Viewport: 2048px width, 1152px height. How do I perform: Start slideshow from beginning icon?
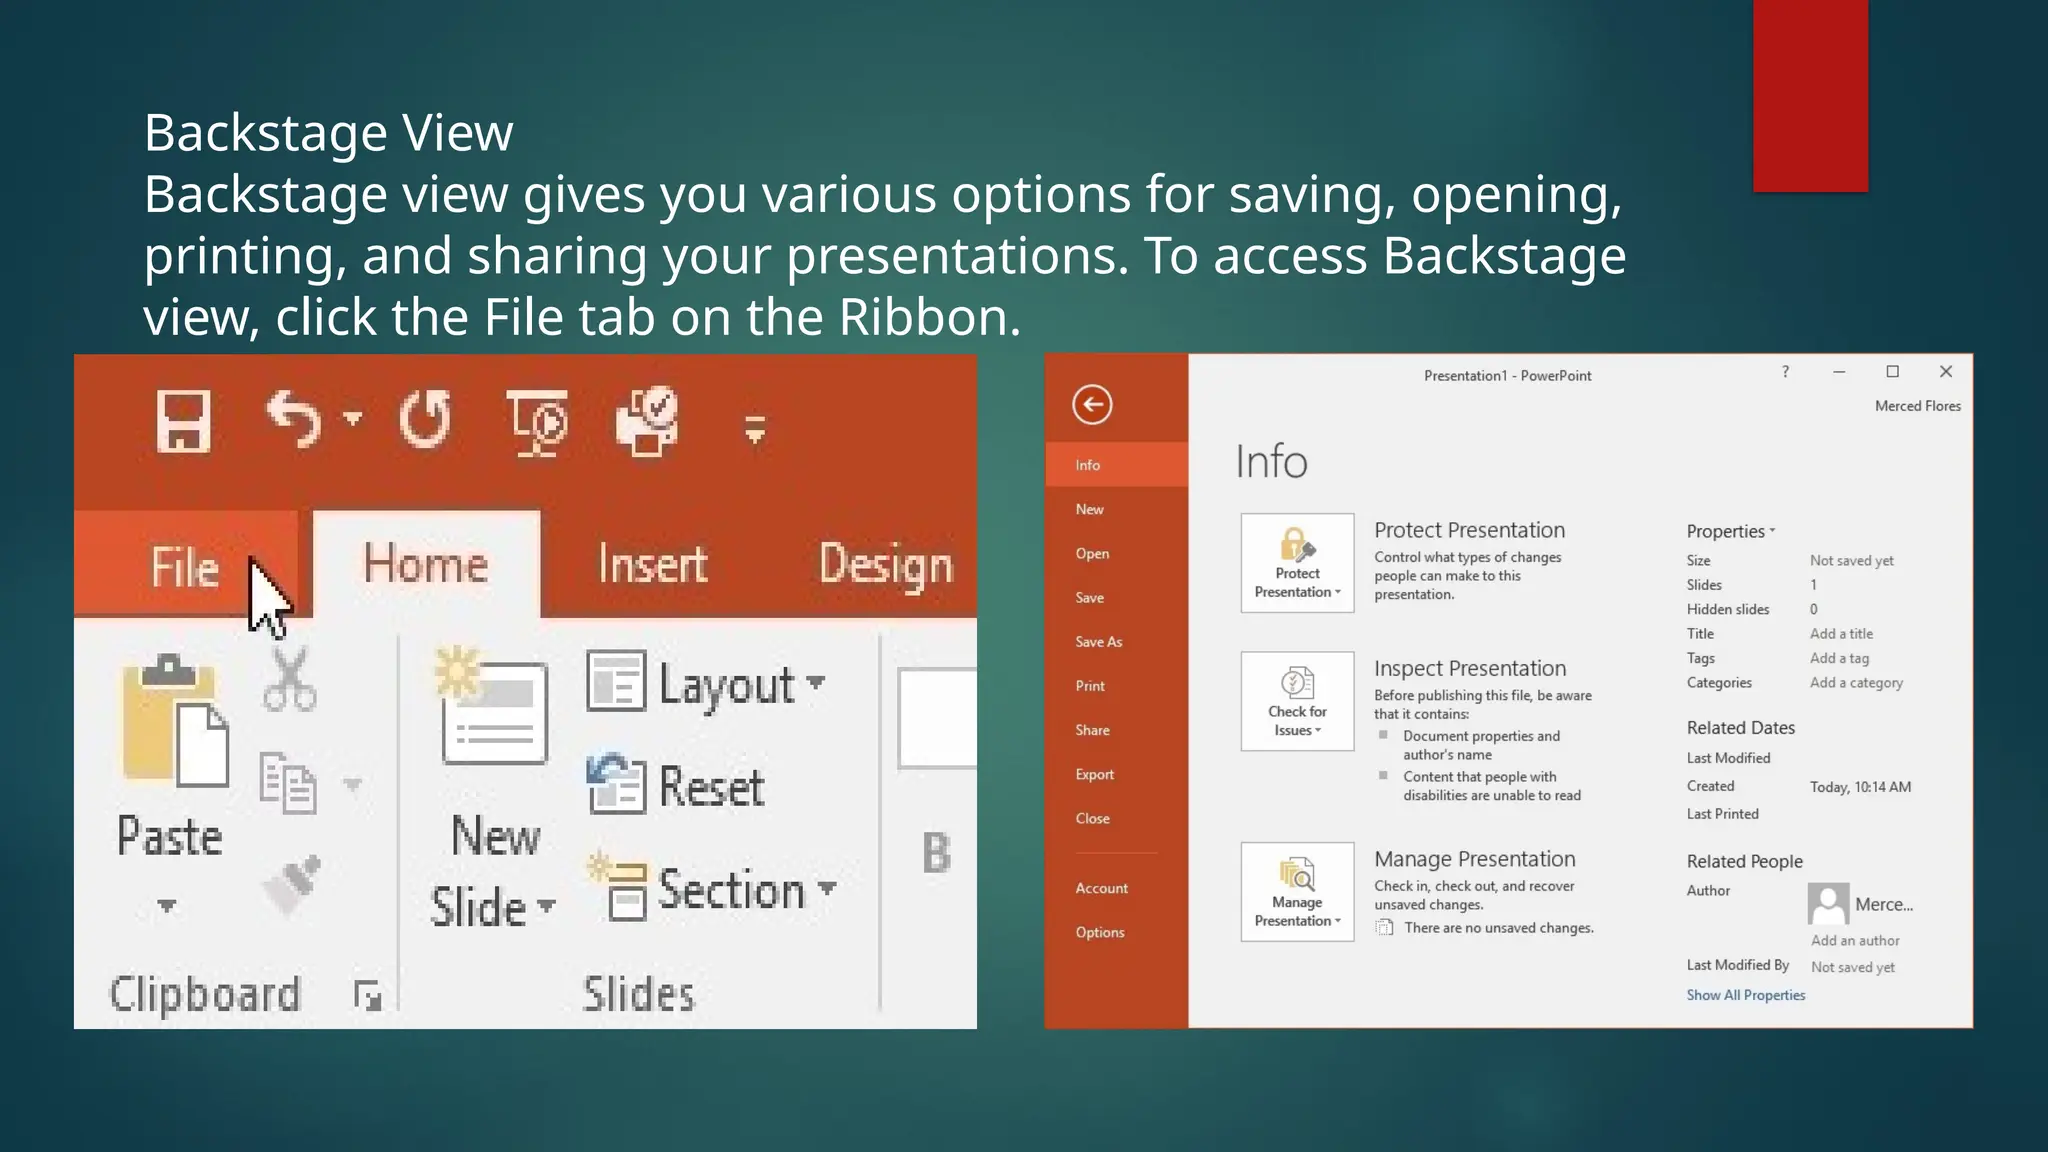[537, 422]
